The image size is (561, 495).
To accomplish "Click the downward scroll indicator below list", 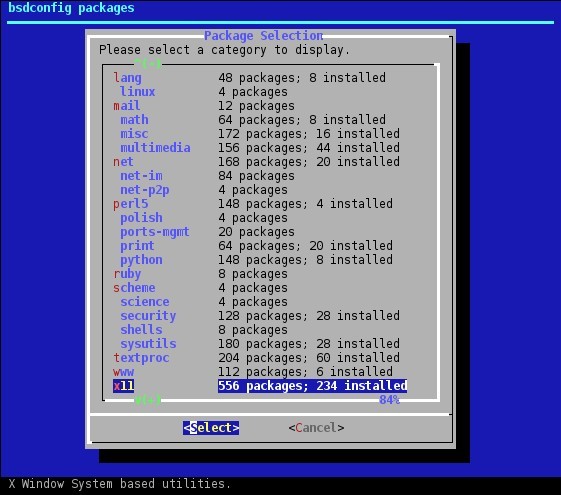I will [x=148, y=400].
